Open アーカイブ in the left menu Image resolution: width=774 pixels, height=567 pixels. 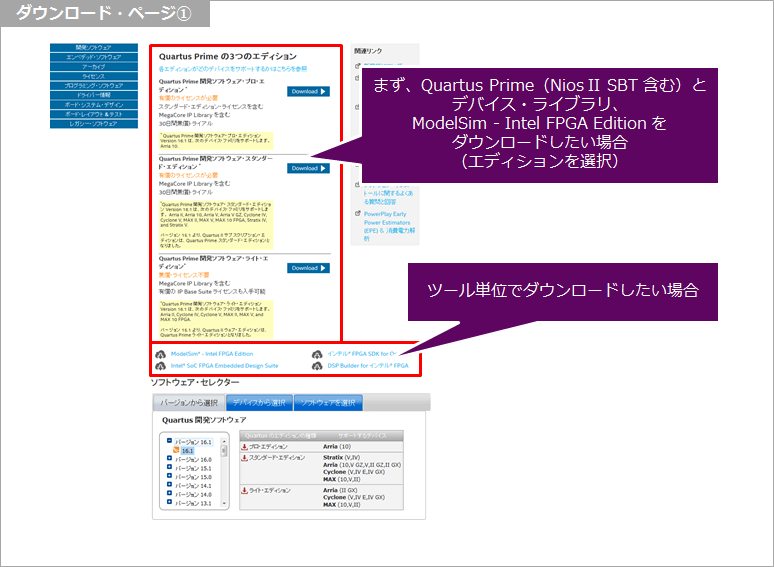coord(94,67)
